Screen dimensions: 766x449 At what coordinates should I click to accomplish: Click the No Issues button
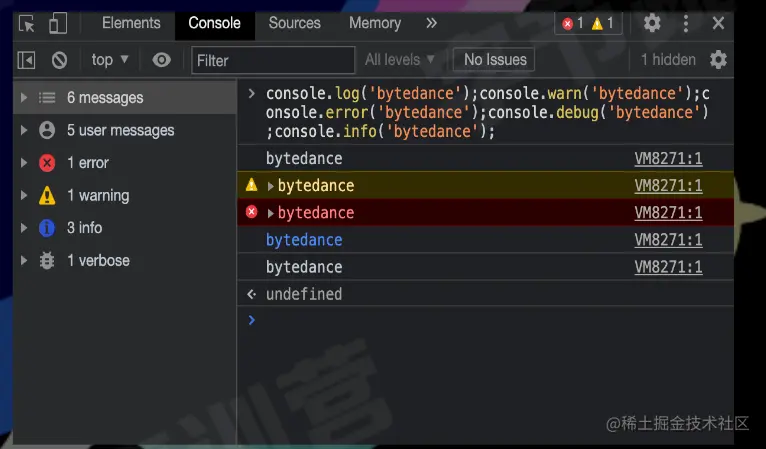[x=494, y=60]
